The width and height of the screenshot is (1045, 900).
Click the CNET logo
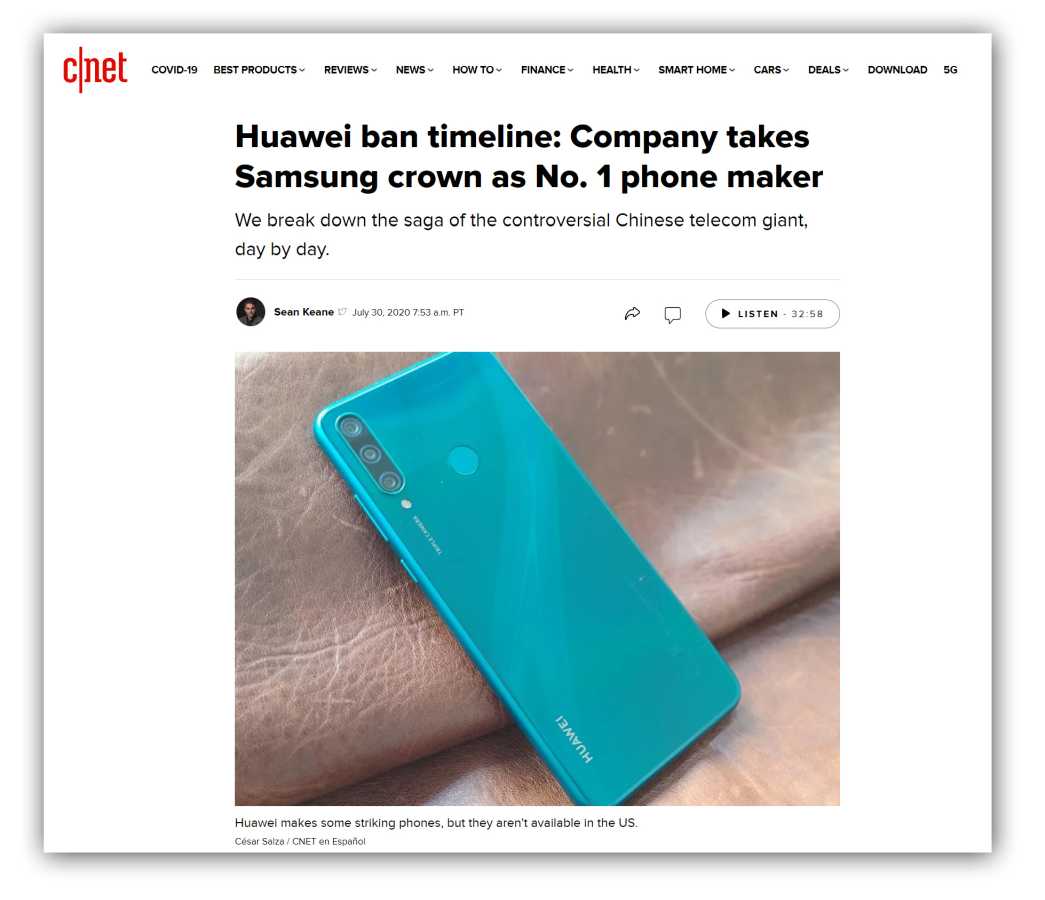95,69
